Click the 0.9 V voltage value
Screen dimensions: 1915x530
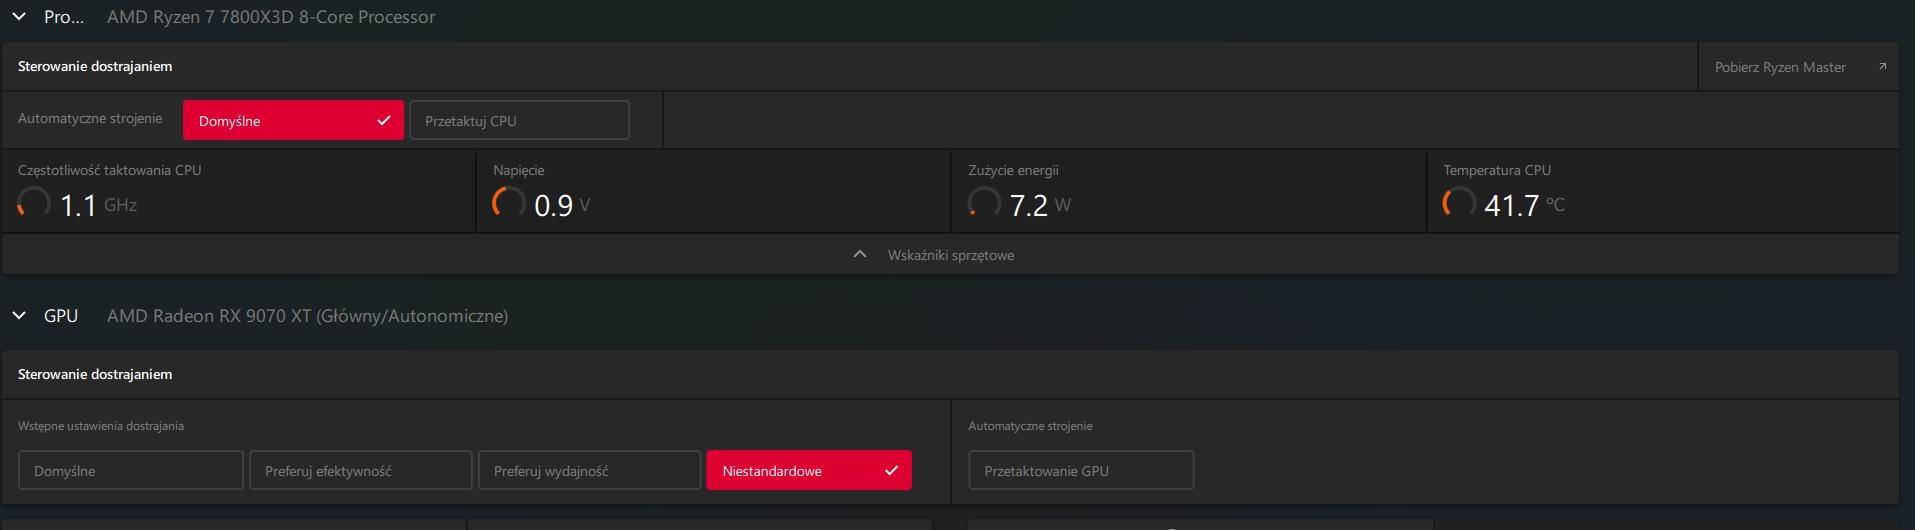(562, 205)
